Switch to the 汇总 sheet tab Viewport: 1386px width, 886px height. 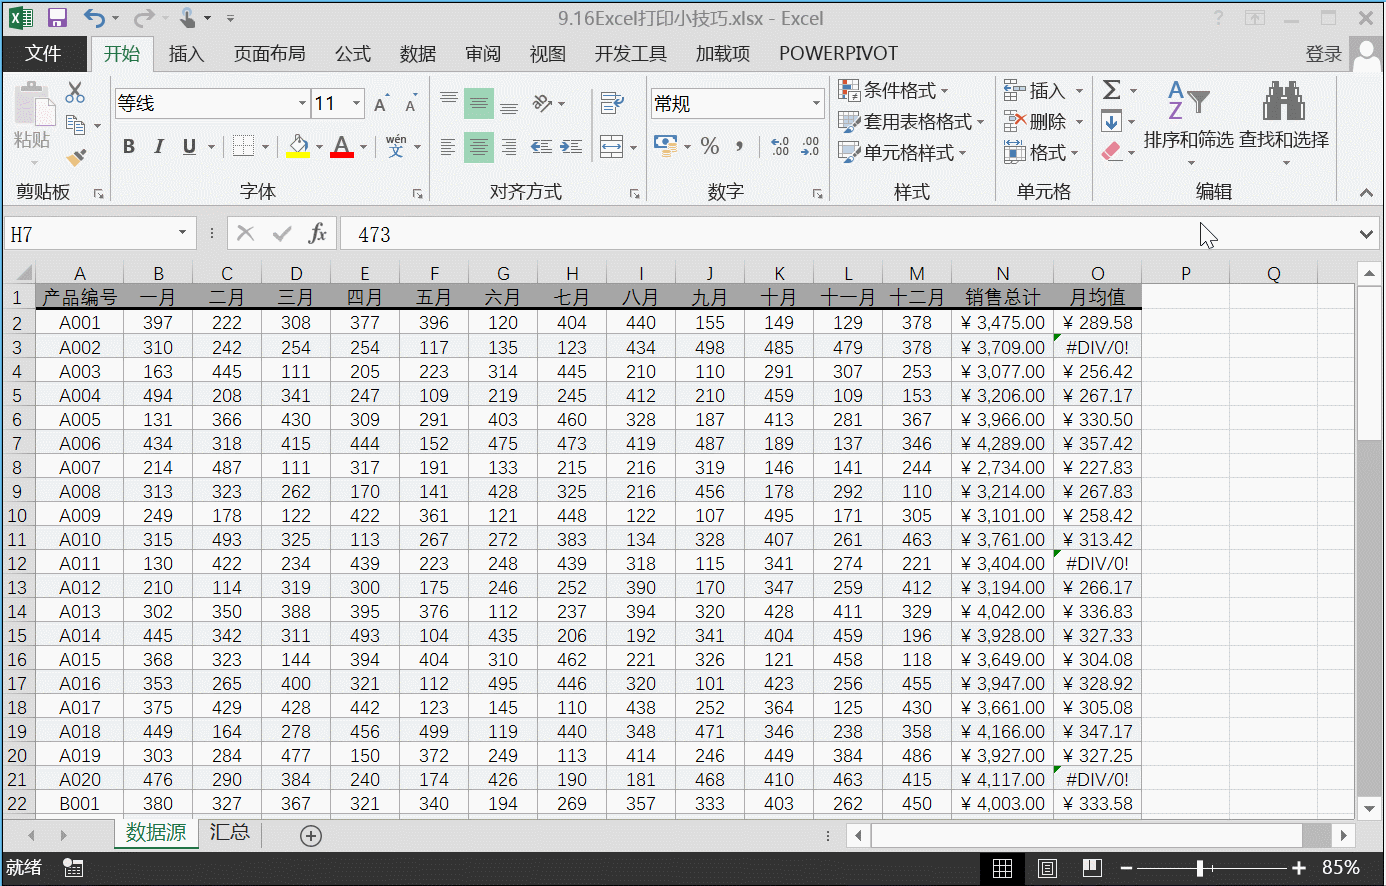[229, 833]
